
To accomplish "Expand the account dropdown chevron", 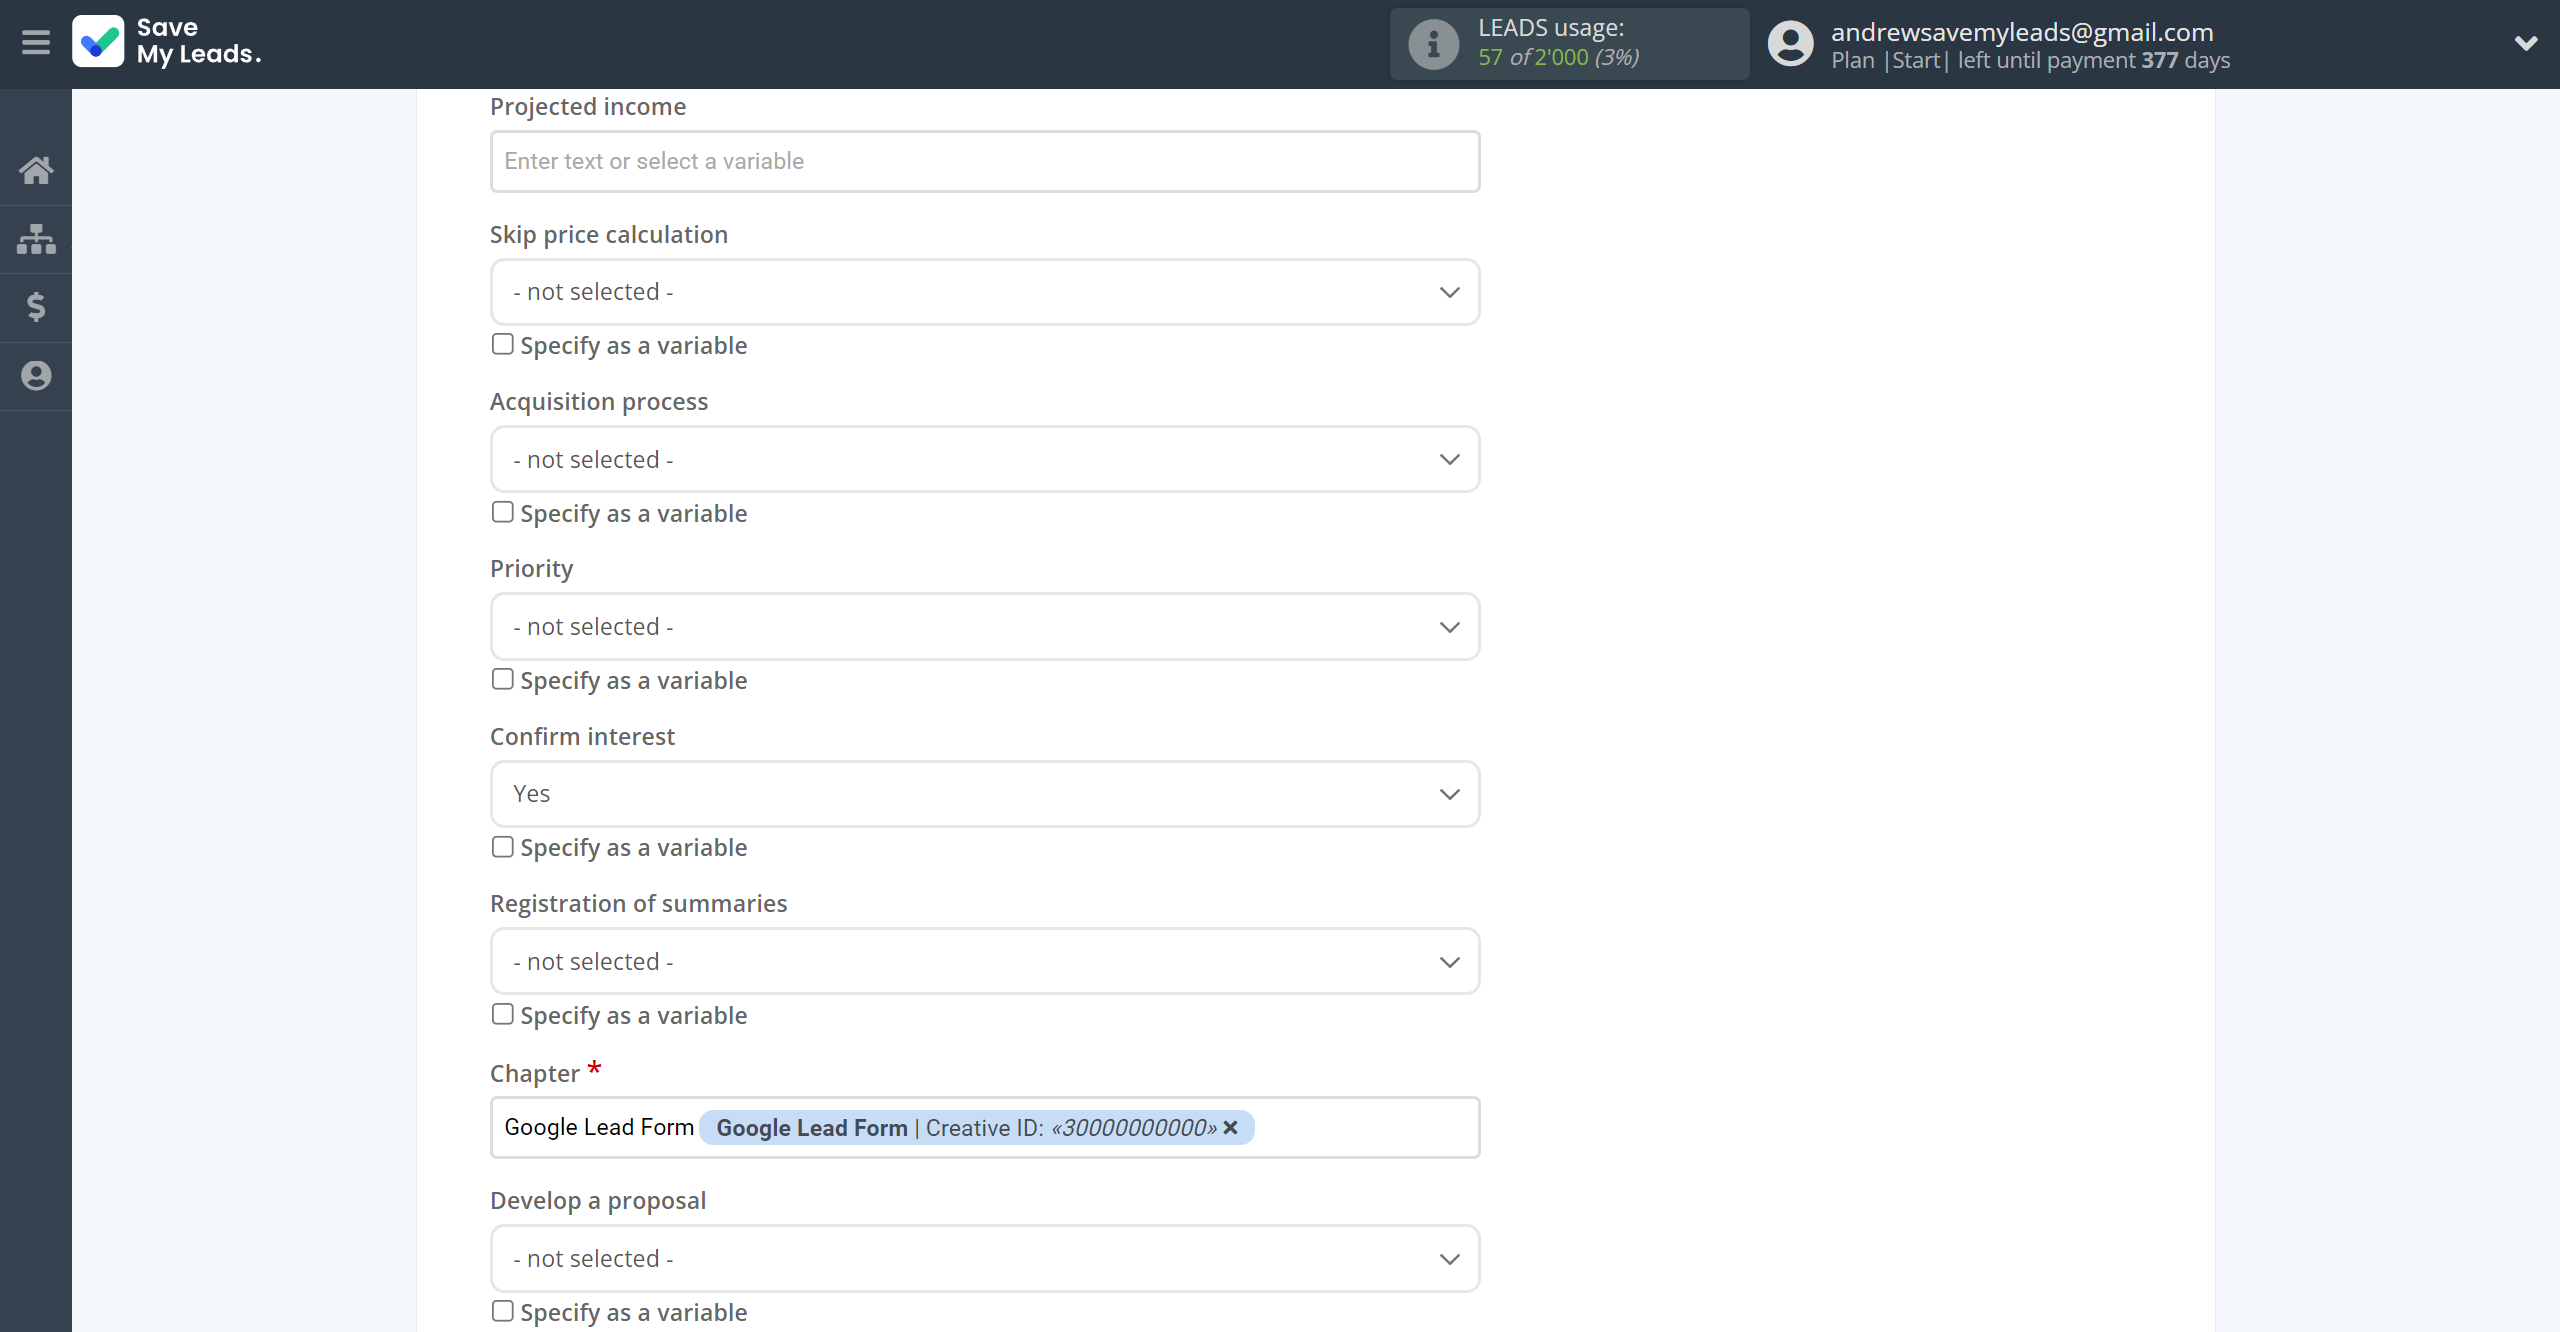I will click(x=2526, y=43).
